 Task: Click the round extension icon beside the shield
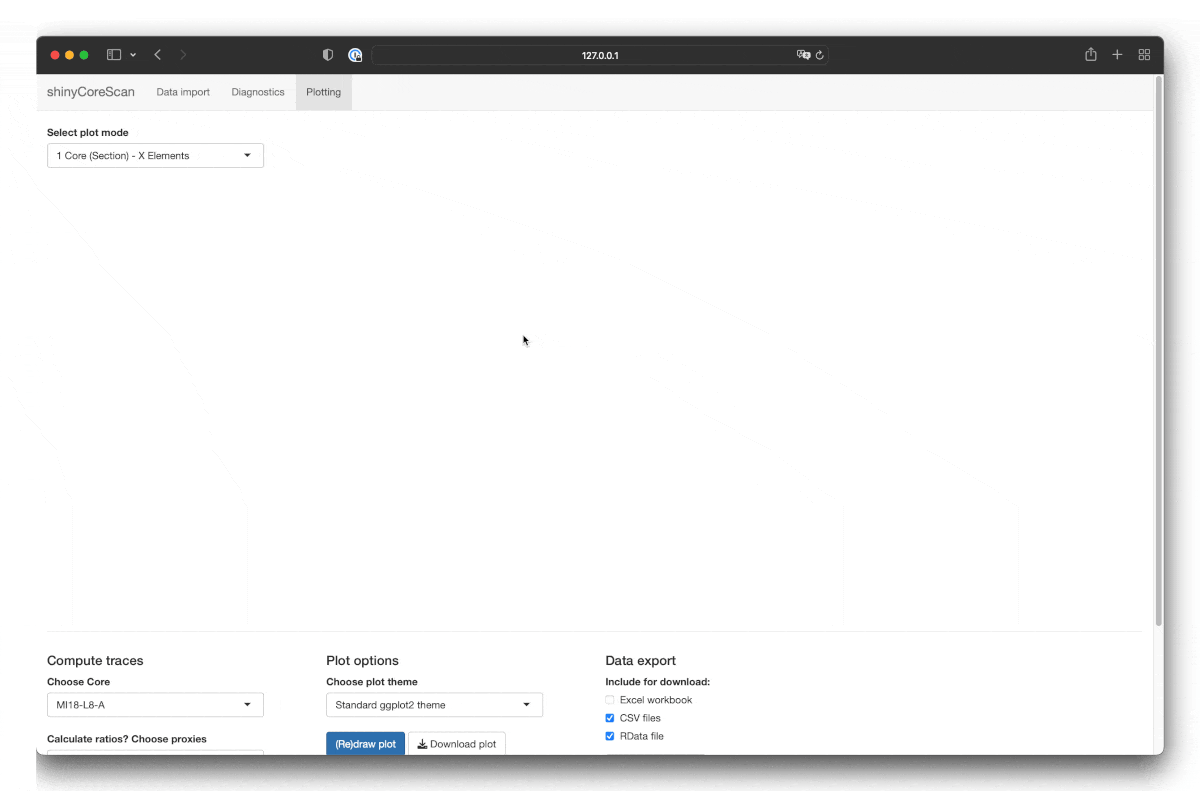(355, 55)
